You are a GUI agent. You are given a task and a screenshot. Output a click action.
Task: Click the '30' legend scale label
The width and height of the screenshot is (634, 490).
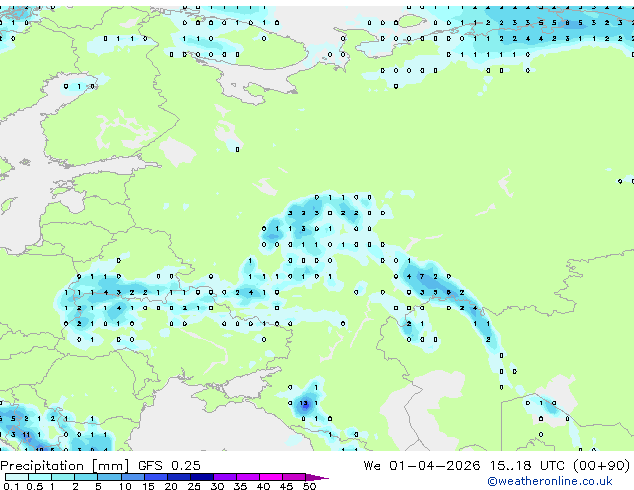click(218, 486)
